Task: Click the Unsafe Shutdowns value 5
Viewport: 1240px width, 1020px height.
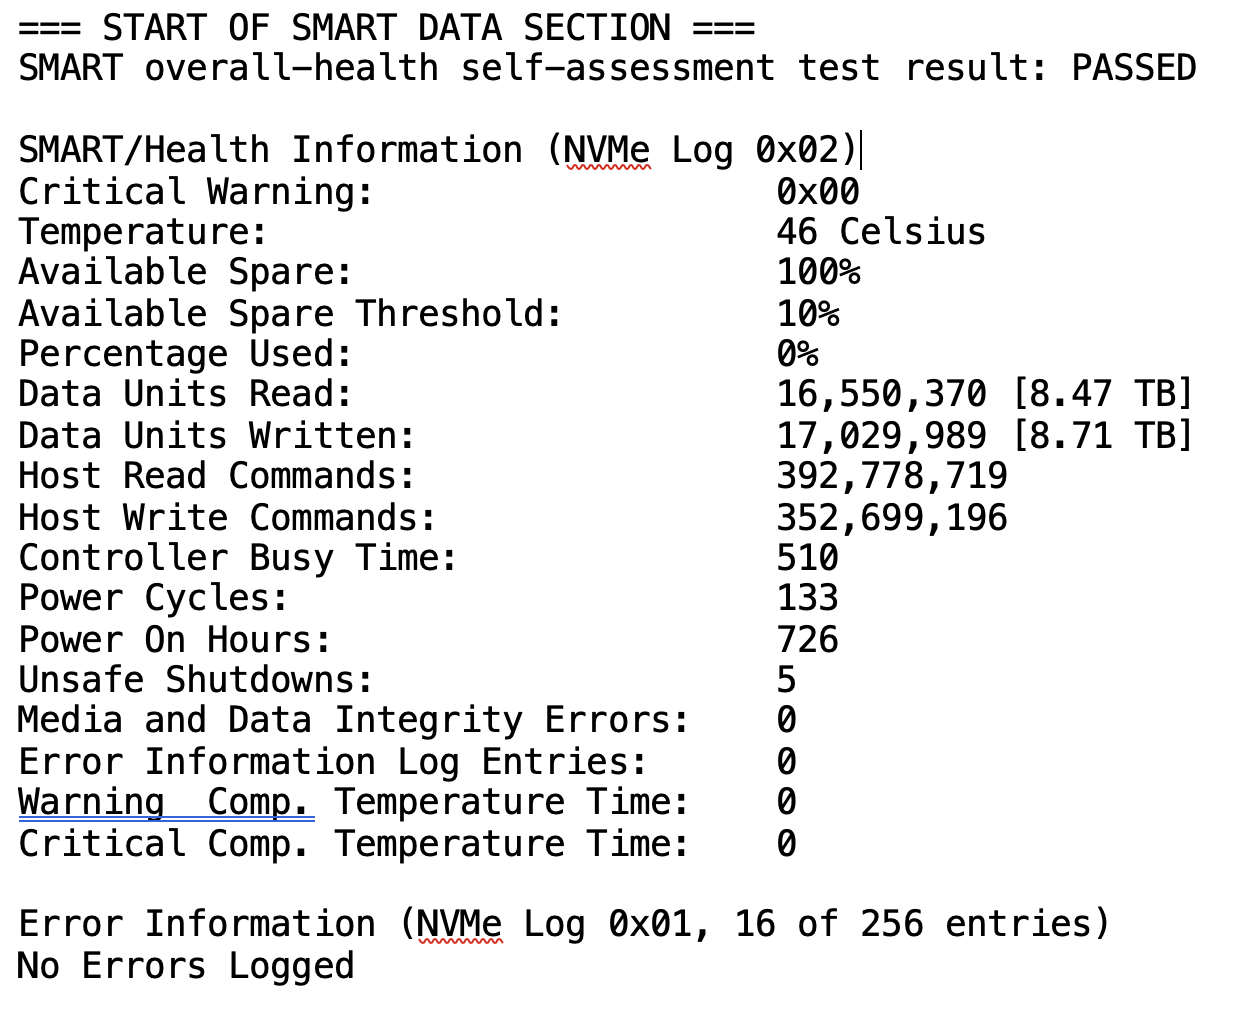Action: tap(787, 680)
